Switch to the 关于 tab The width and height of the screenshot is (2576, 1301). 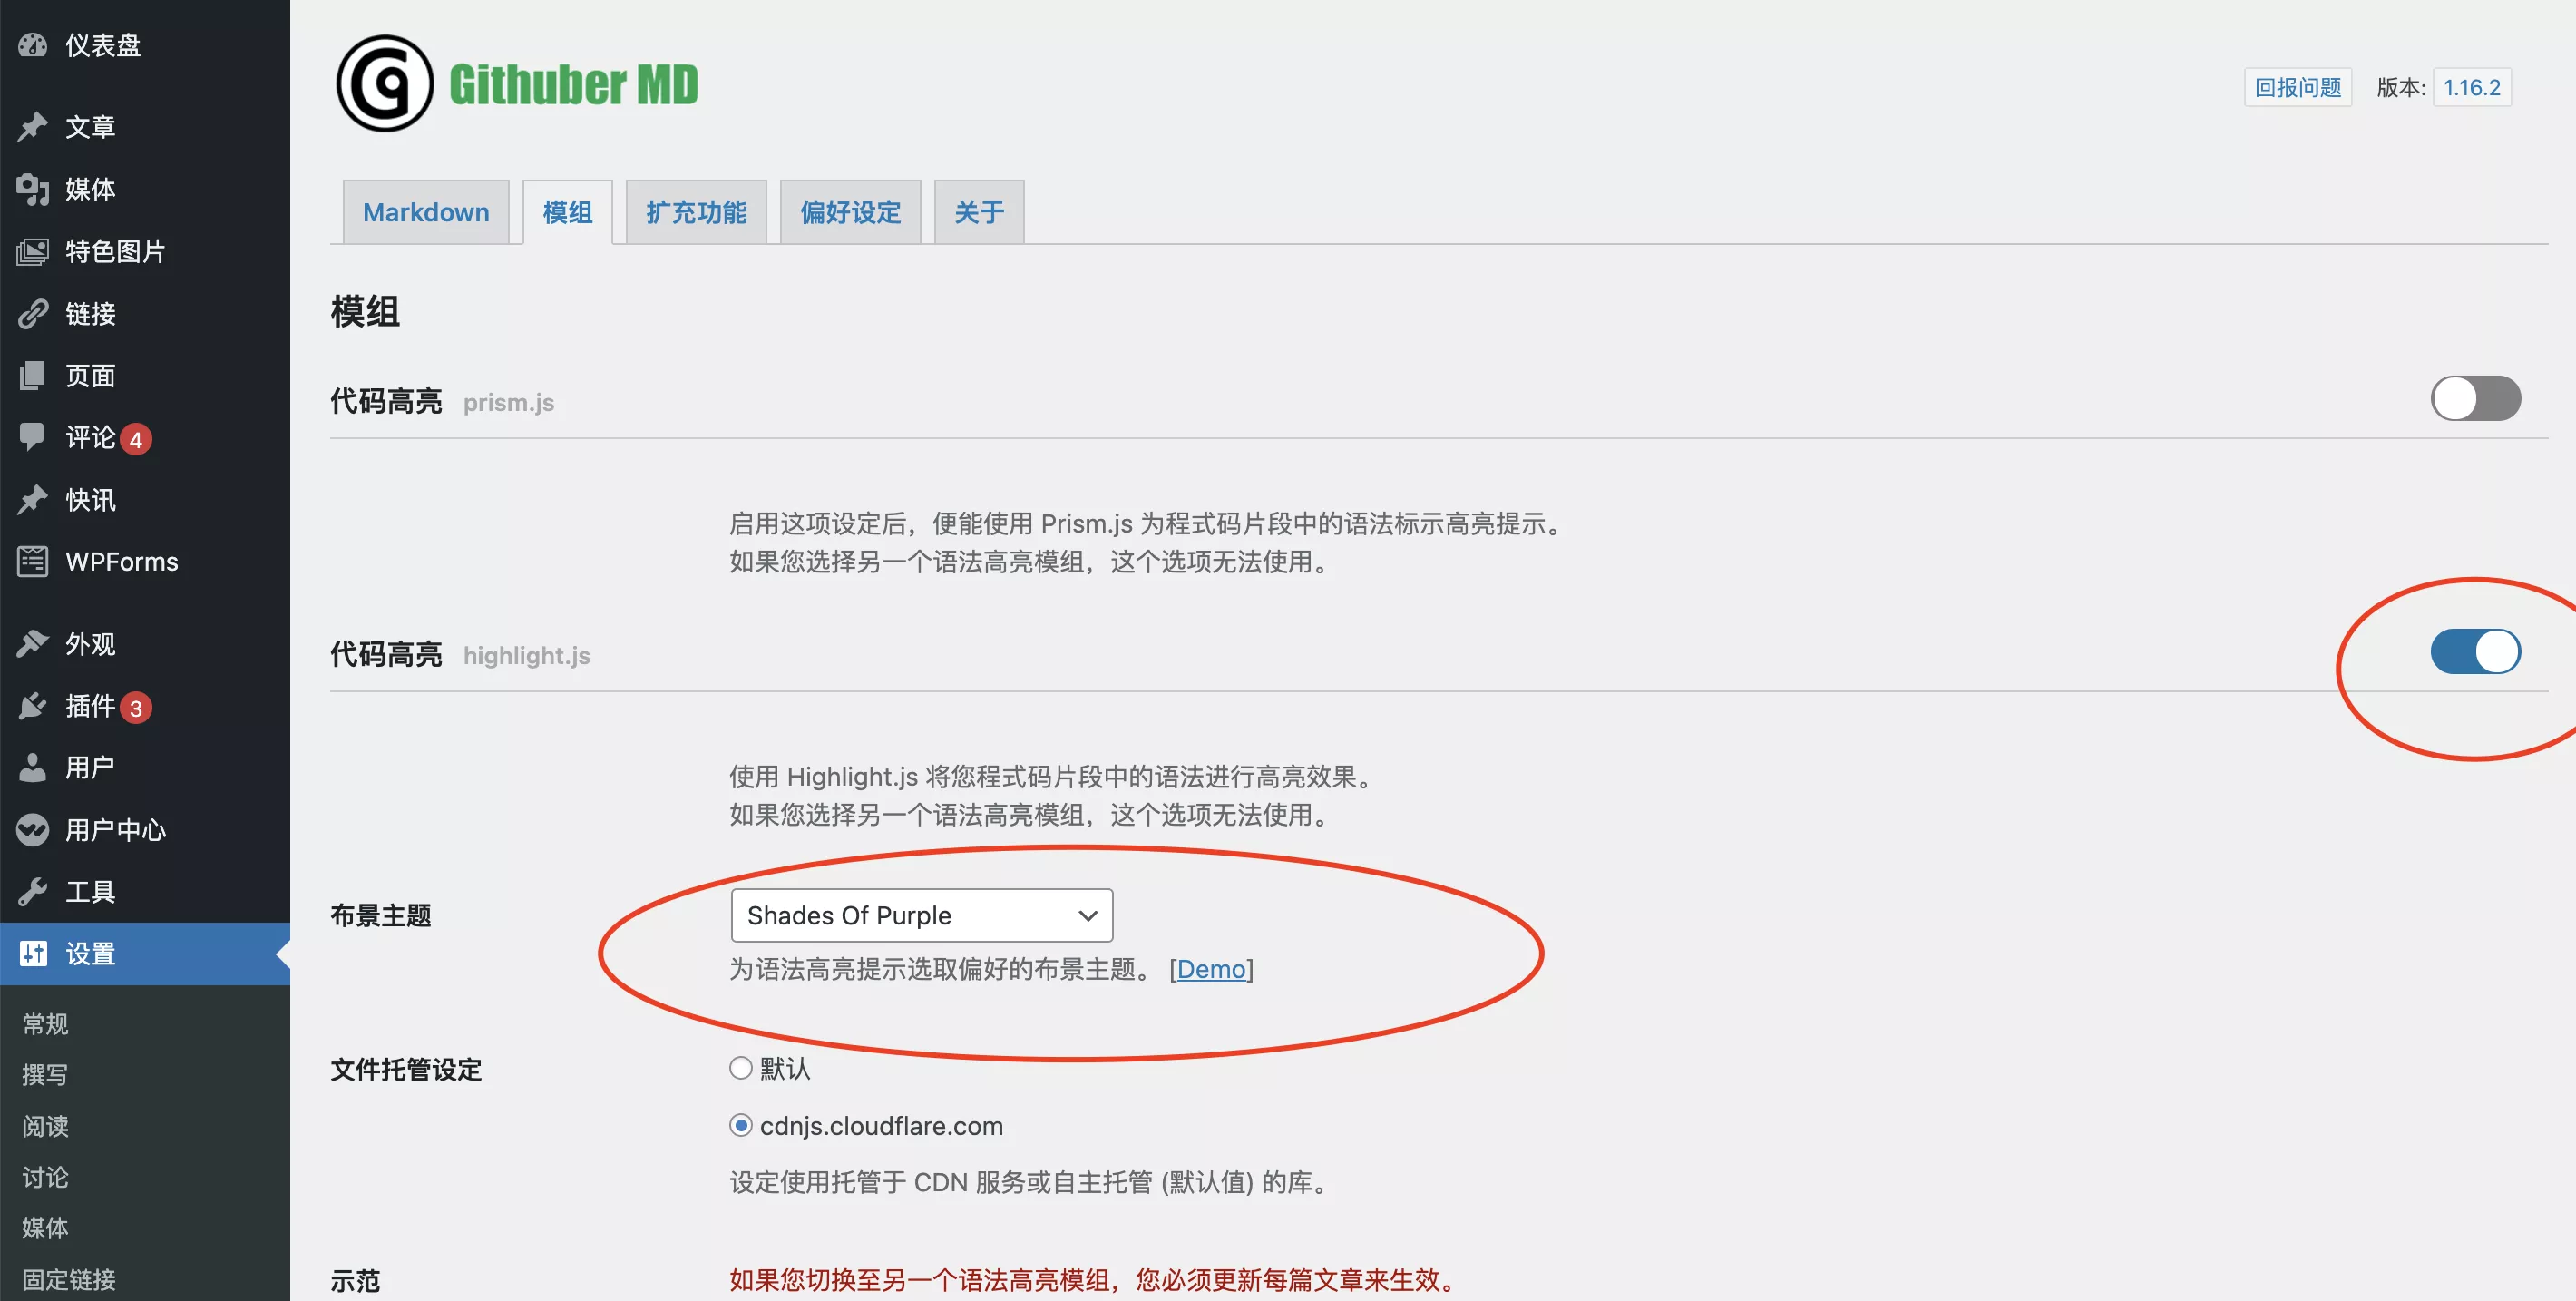979,212
